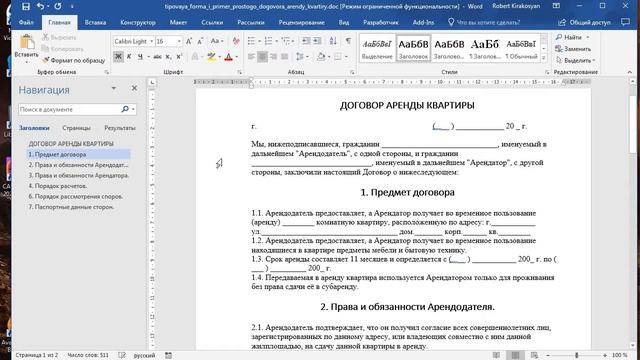Apply superscript formatting
Screen dimensions: 640x360
(x=179, y=57)
